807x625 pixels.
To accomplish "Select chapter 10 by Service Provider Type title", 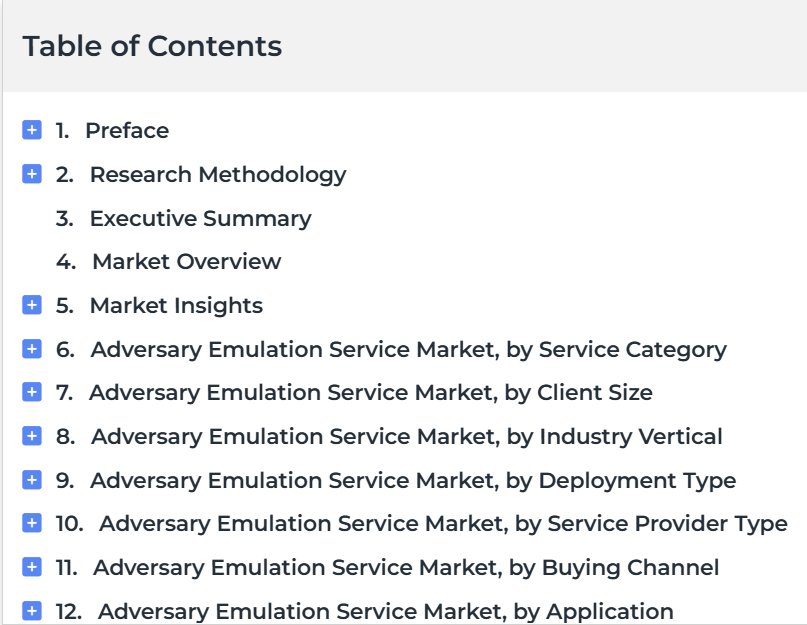I will (444, 524).
